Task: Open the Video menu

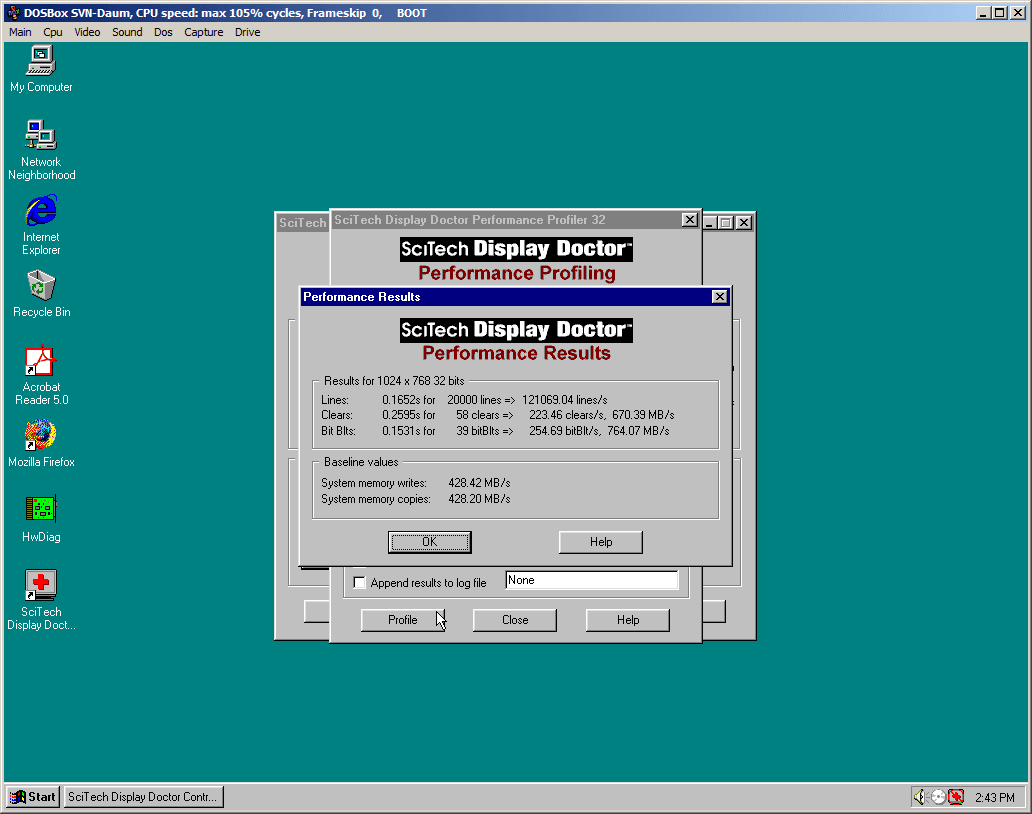Action: coord(87,32)
